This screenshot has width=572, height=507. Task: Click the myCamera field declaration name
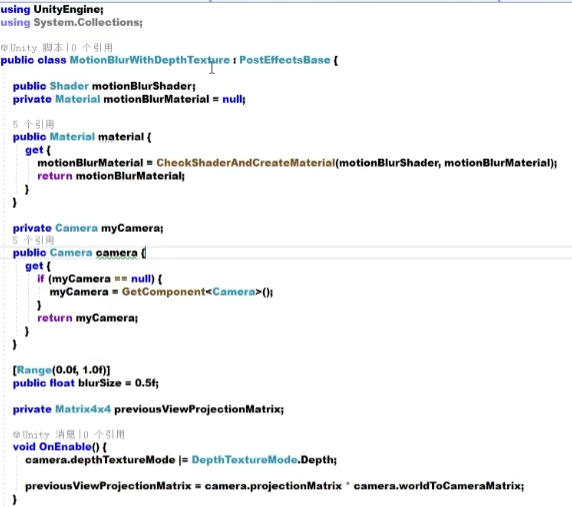coord(131,228)
